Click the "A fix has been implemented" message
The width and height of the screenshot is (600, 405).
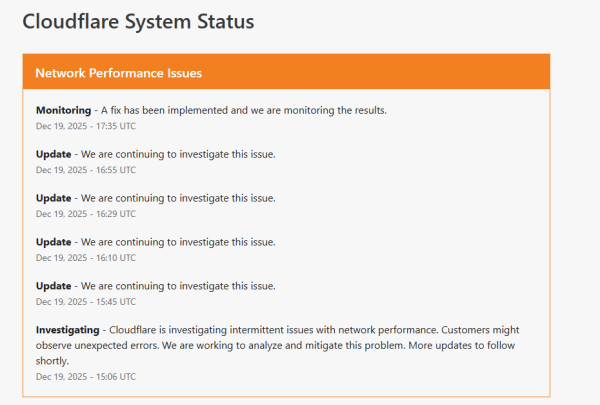click(243, 110)
